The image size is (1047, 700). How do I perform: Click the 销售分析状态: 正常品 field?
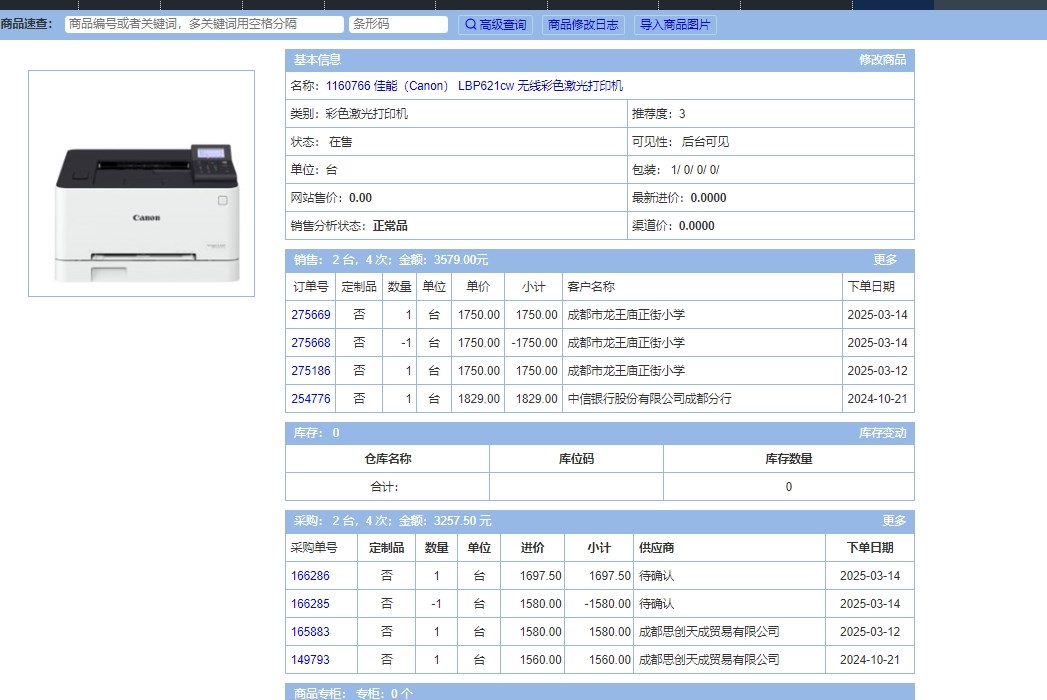[456, 226]
